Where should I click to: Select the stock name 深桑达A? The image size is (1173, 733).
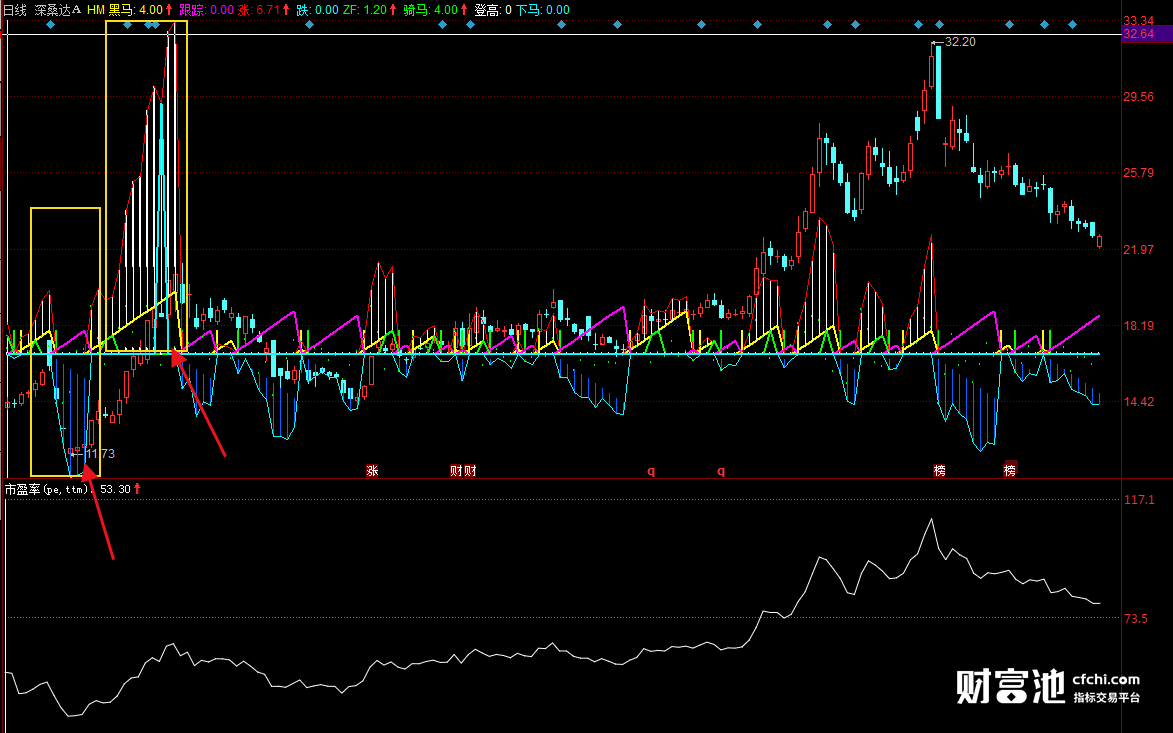pos(58,10)
